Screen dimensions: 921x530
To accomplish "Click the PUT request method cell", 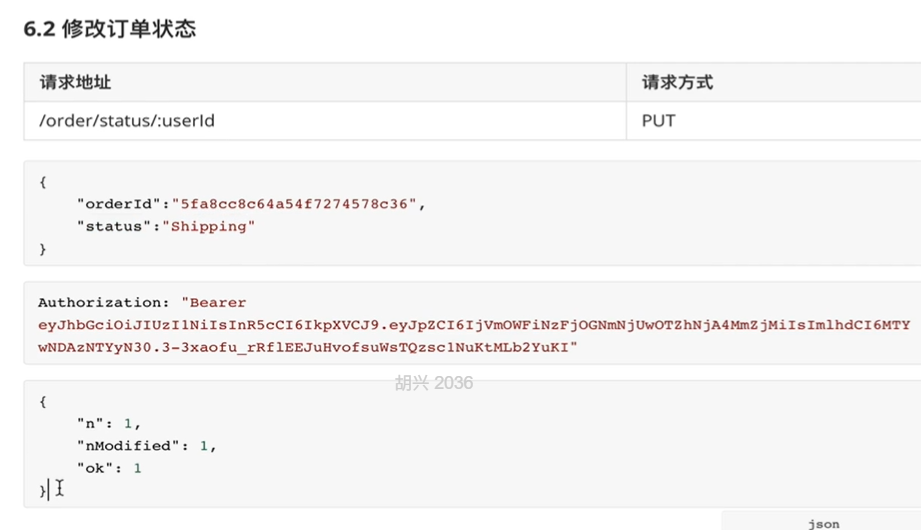I will 658,121.
